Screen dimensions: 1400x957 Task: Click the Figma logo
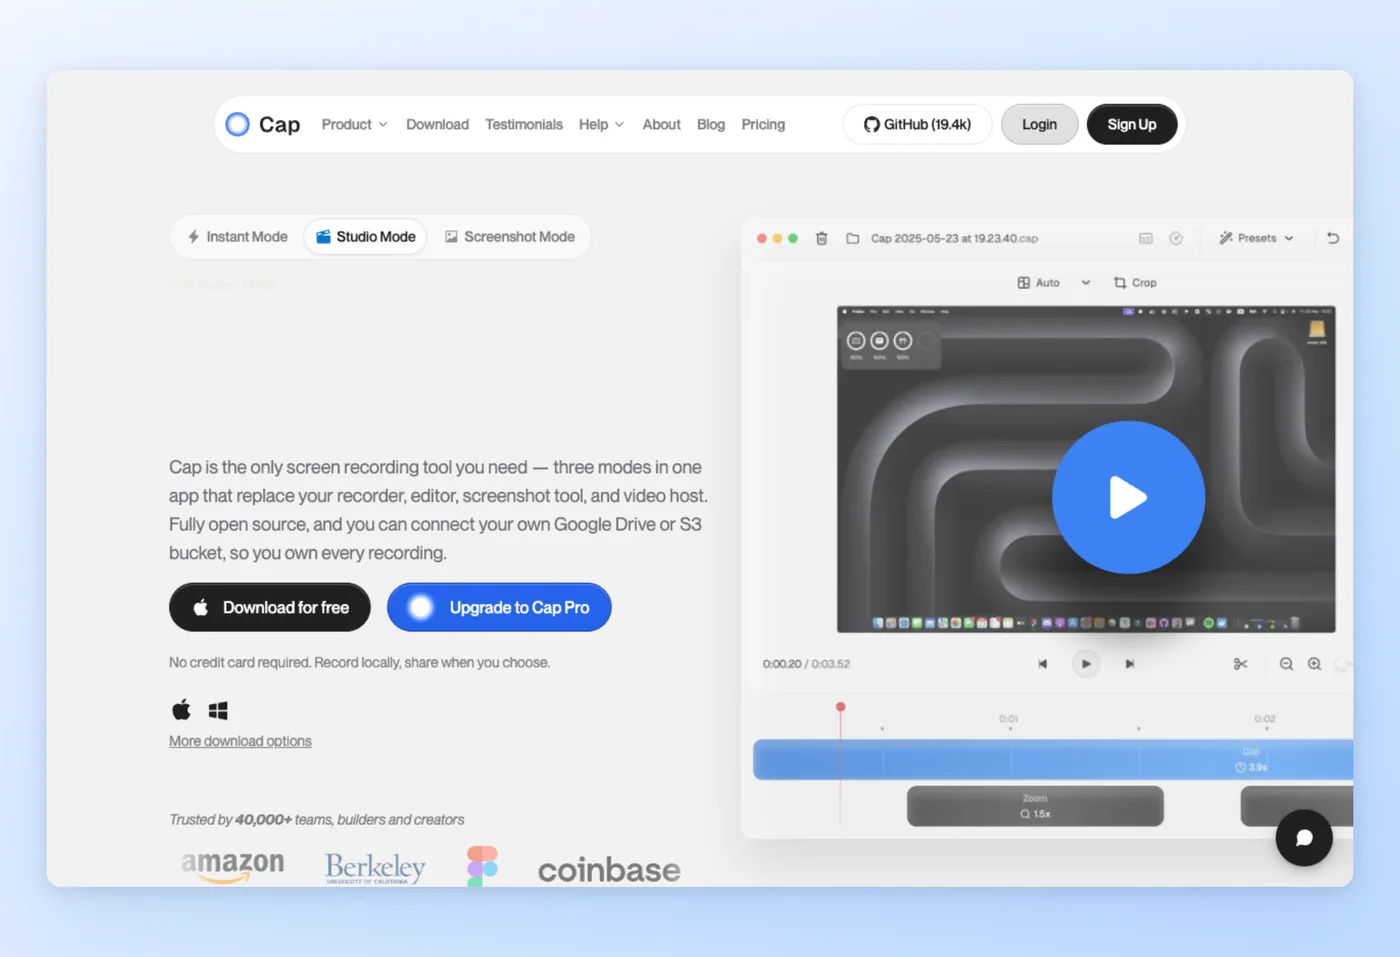point(482,866)
